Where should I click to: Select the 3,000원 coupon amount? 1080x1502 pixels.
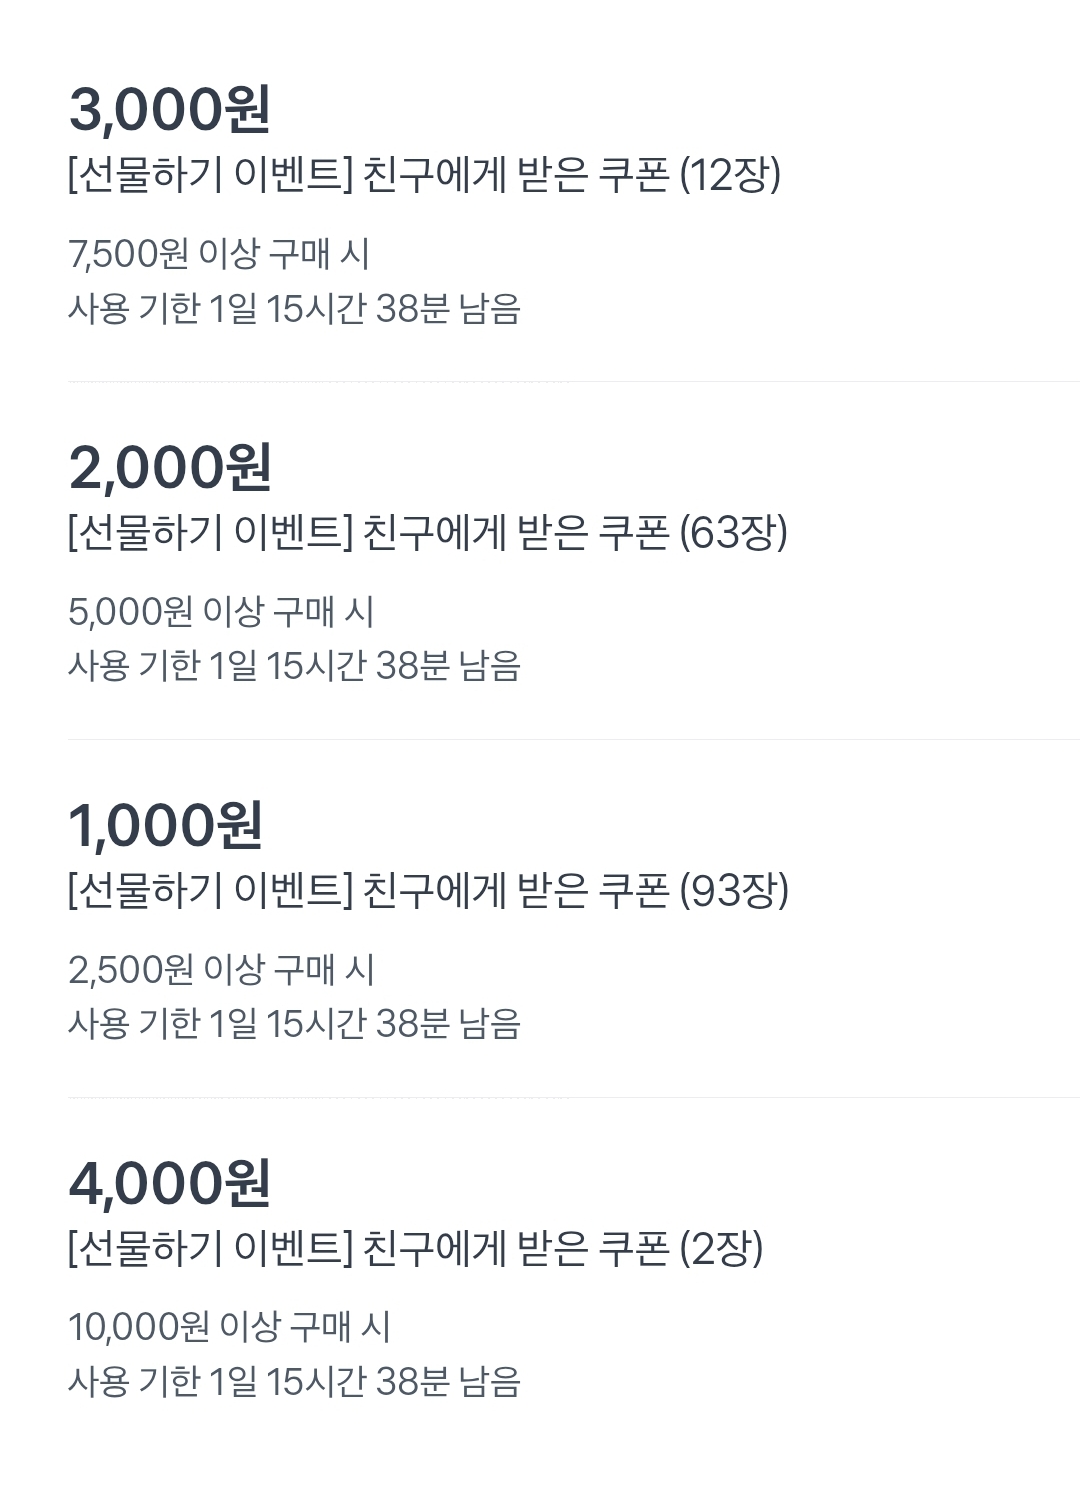(170, 109)
